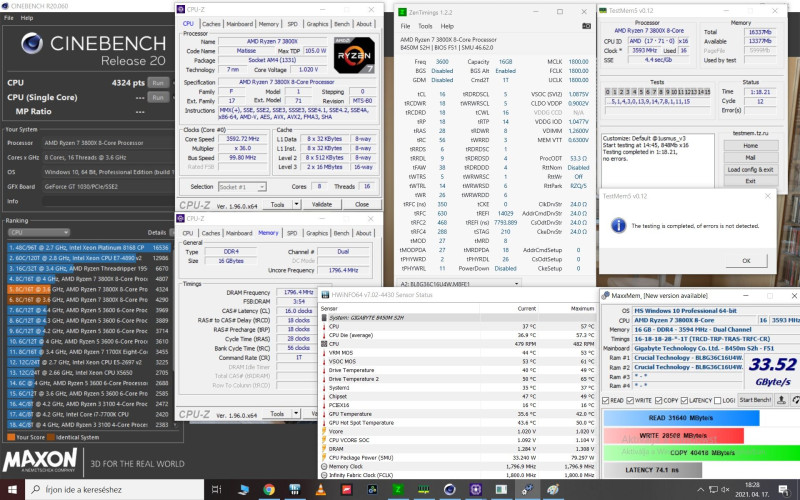800x500 pixels.
Task: Switch to ZenTimings via green Z taskbar icon
Action: tap(397, 489)
